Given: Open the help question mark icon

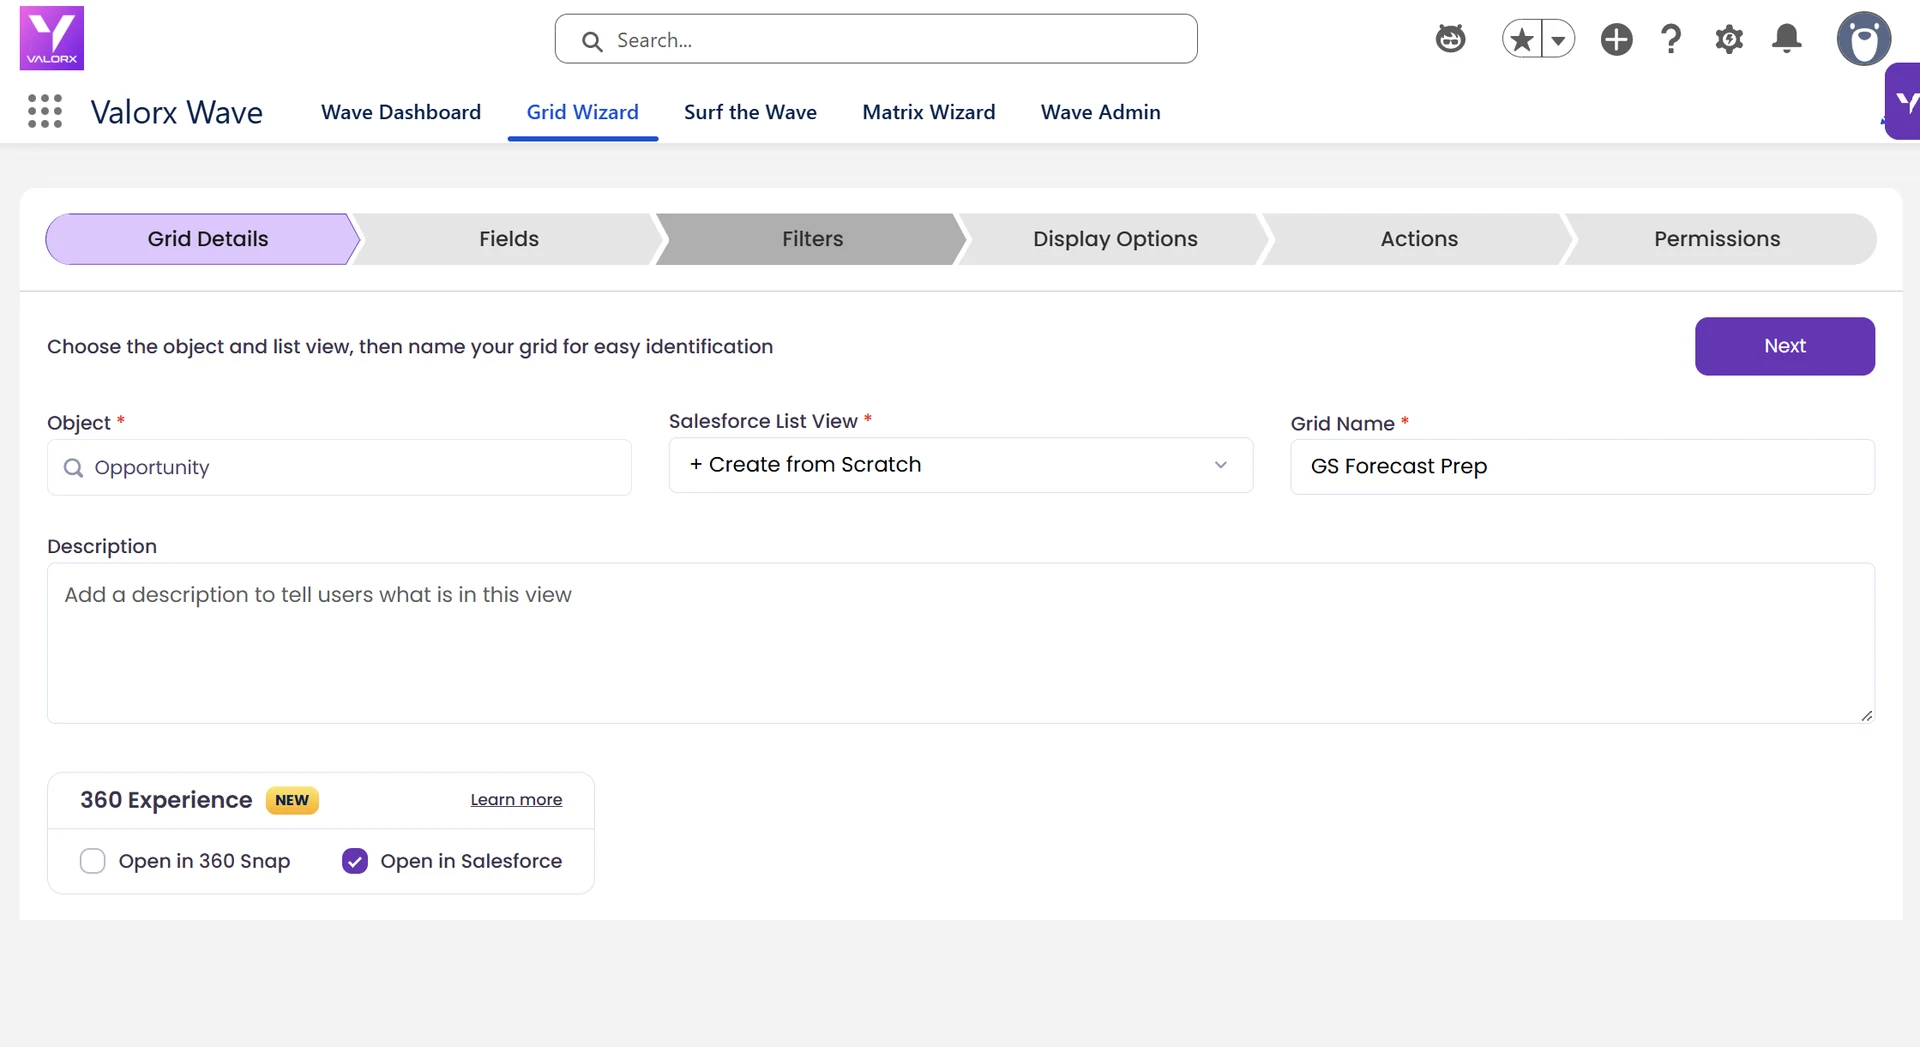Looking at the screenshot, I should pyautogui.click(x=1671, y=39).
